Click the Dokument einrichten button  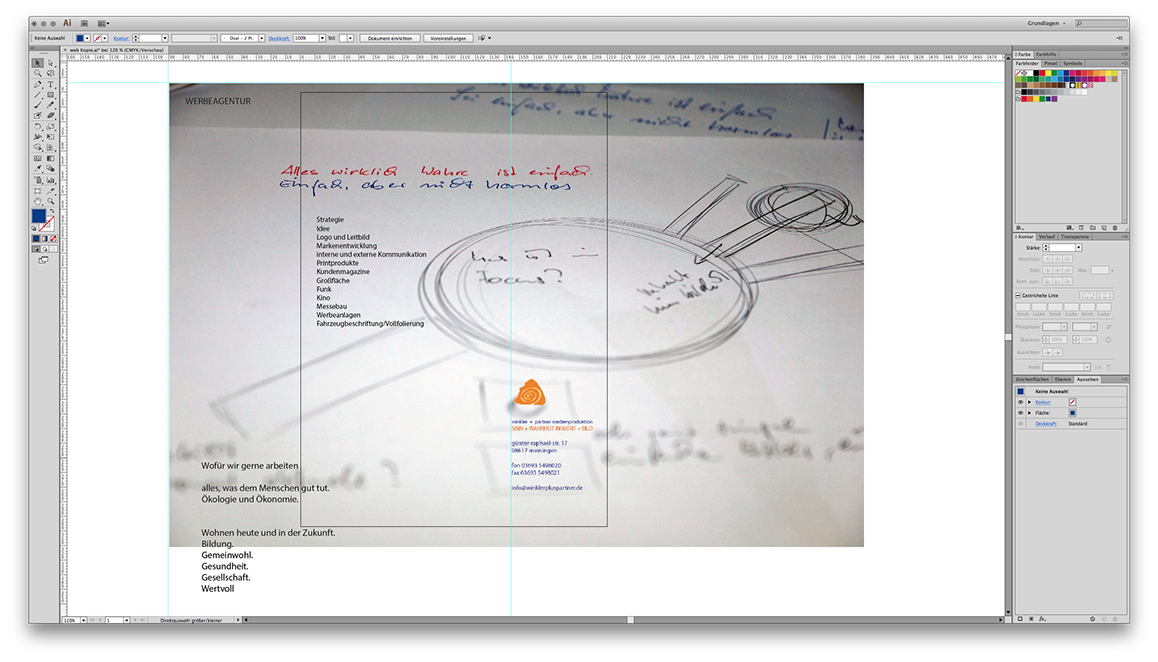click(389, 38)
